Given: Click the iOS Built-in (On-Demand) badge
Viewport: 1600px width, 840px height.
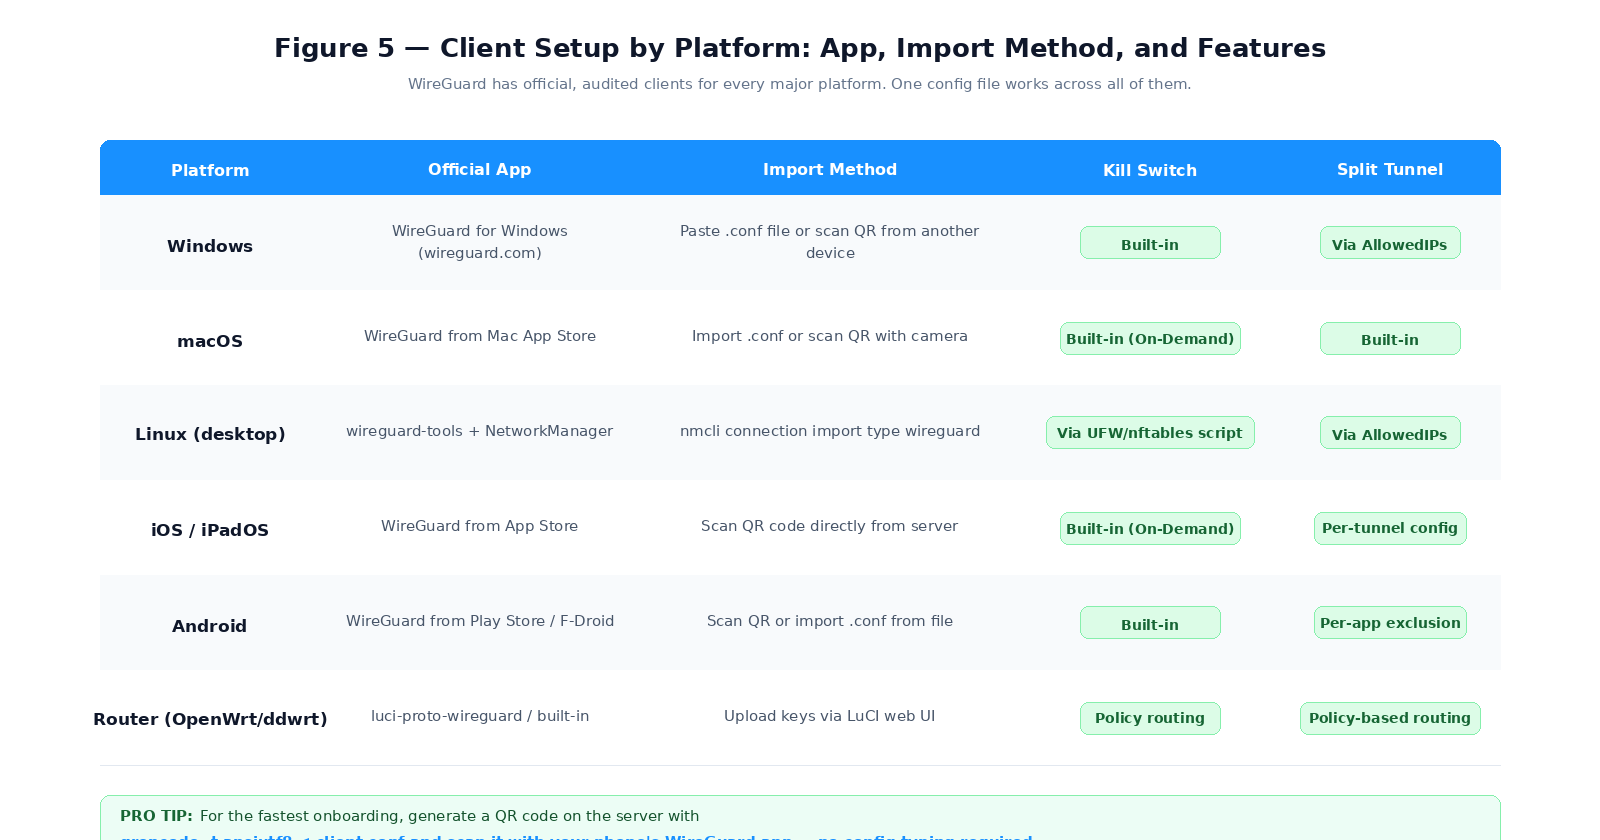Looking at the screenshot, I should pyautogui.click(x=1150, y=528).
